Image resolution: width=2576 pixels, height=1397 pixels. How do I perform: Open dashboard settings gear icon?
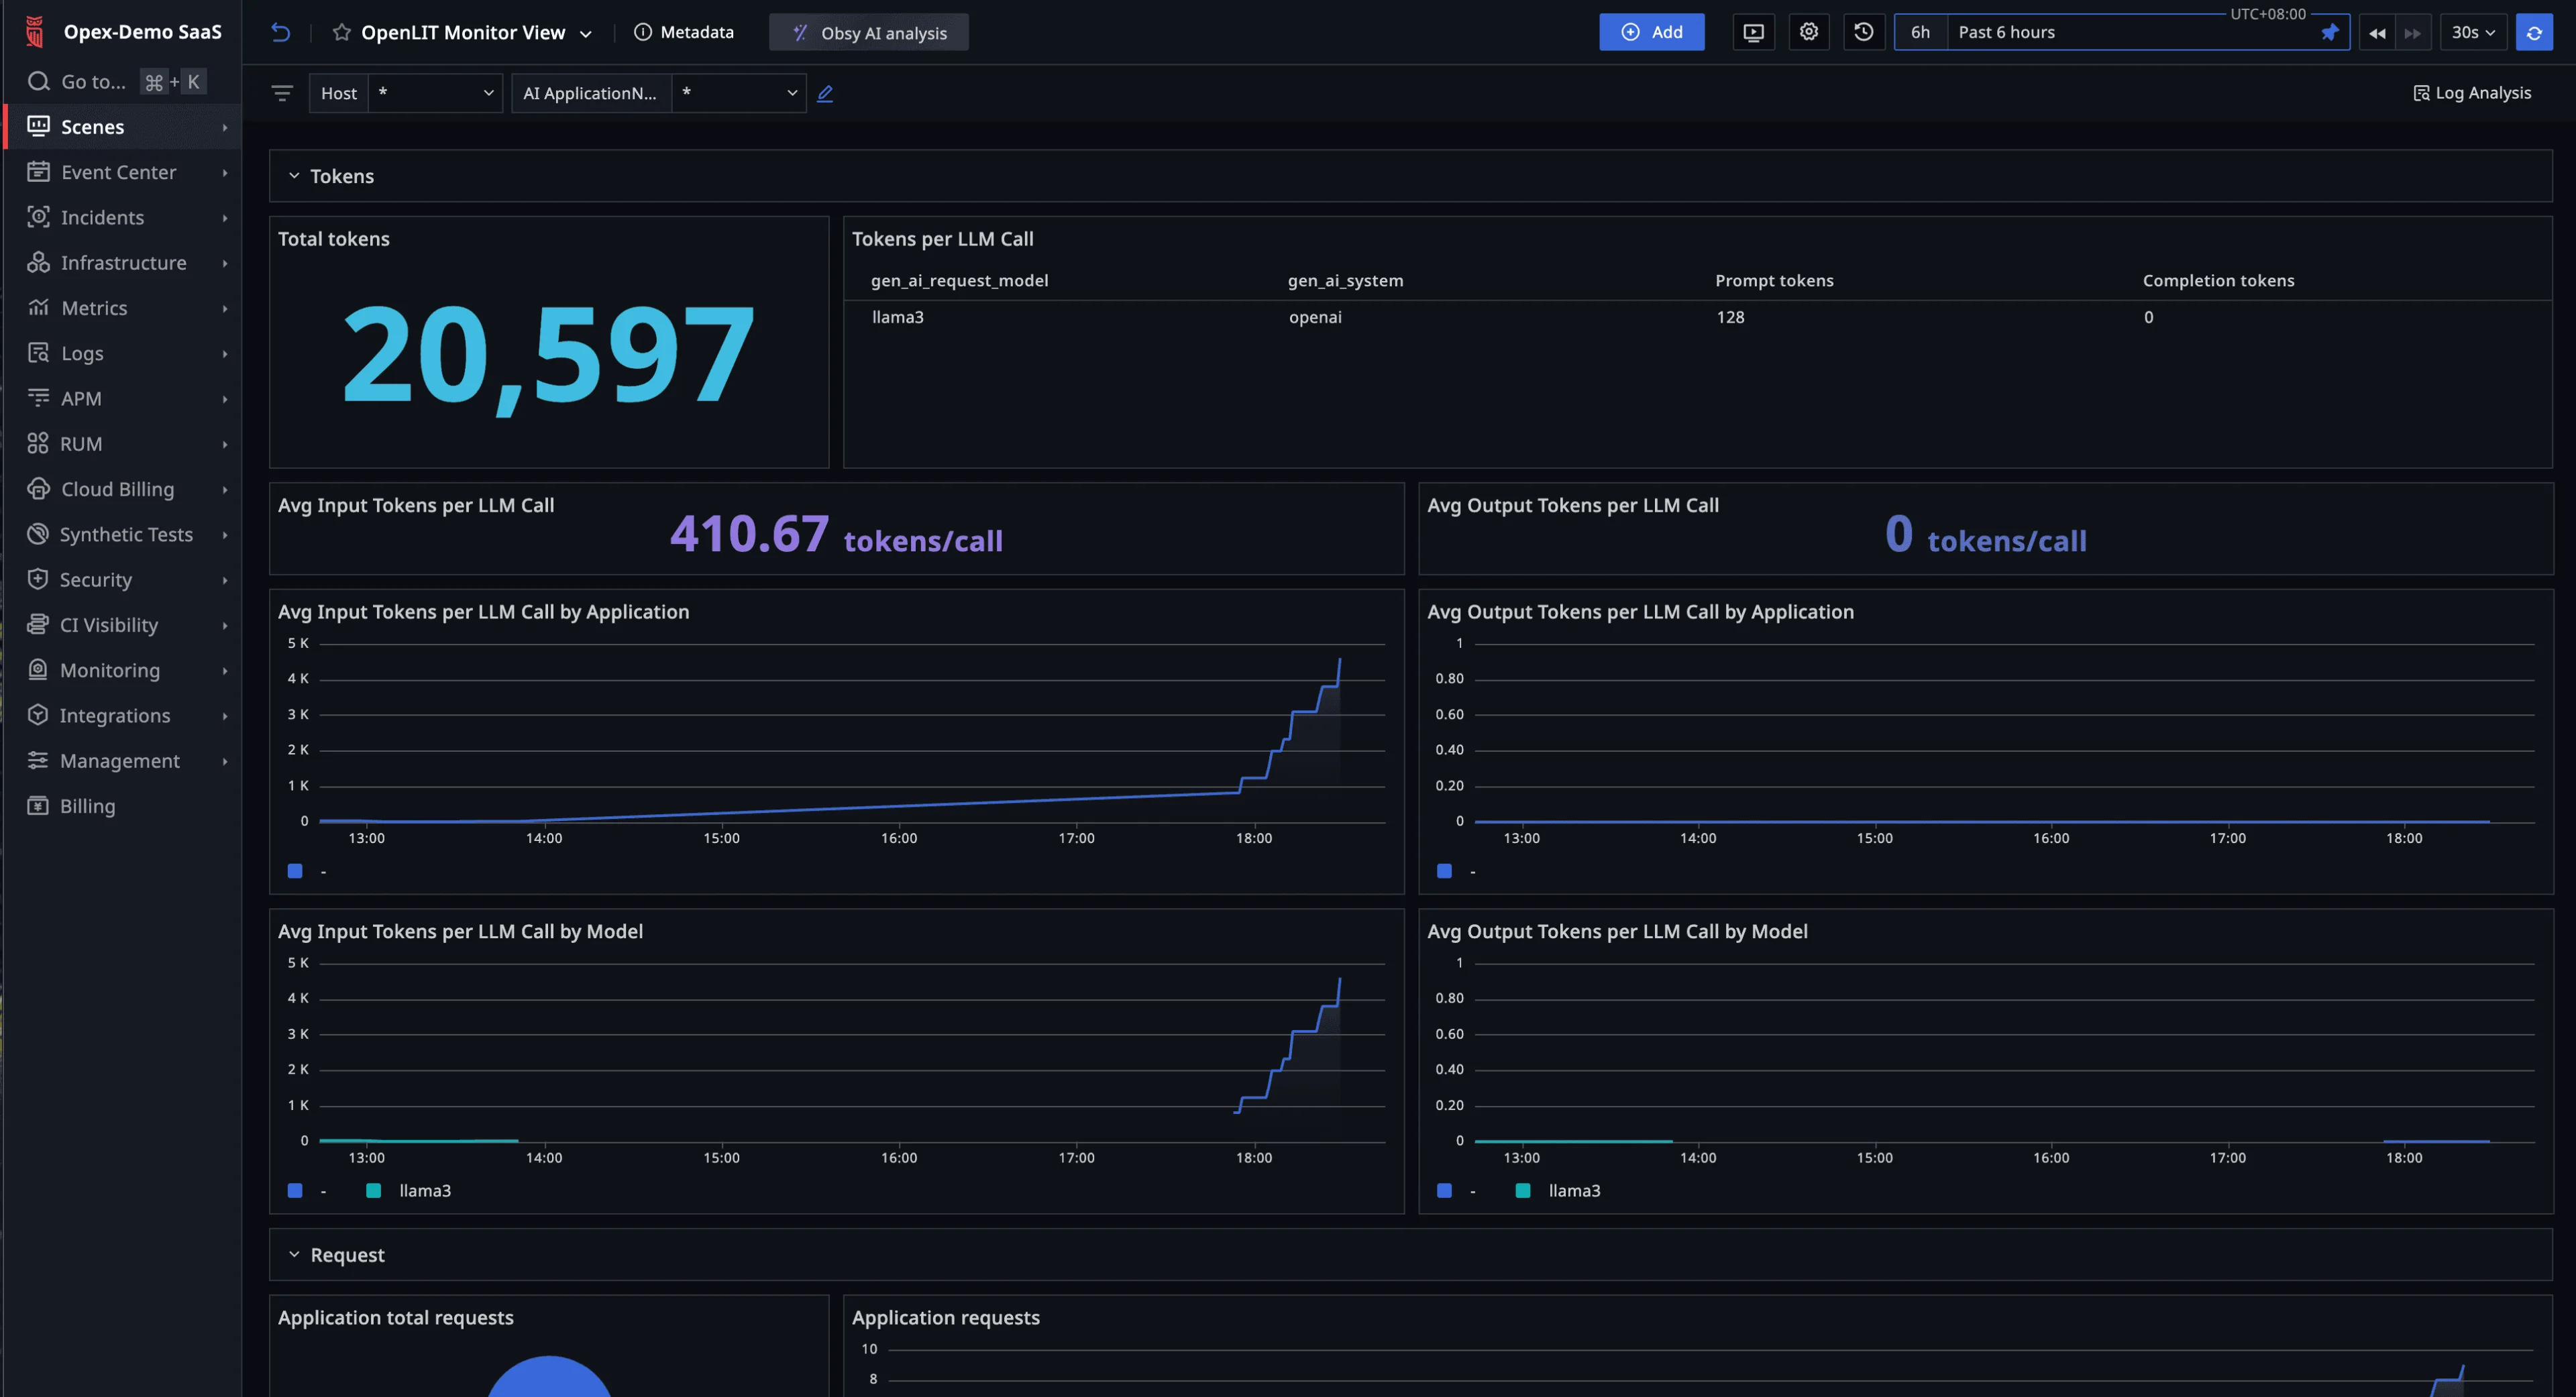[x=1808, y=32]
